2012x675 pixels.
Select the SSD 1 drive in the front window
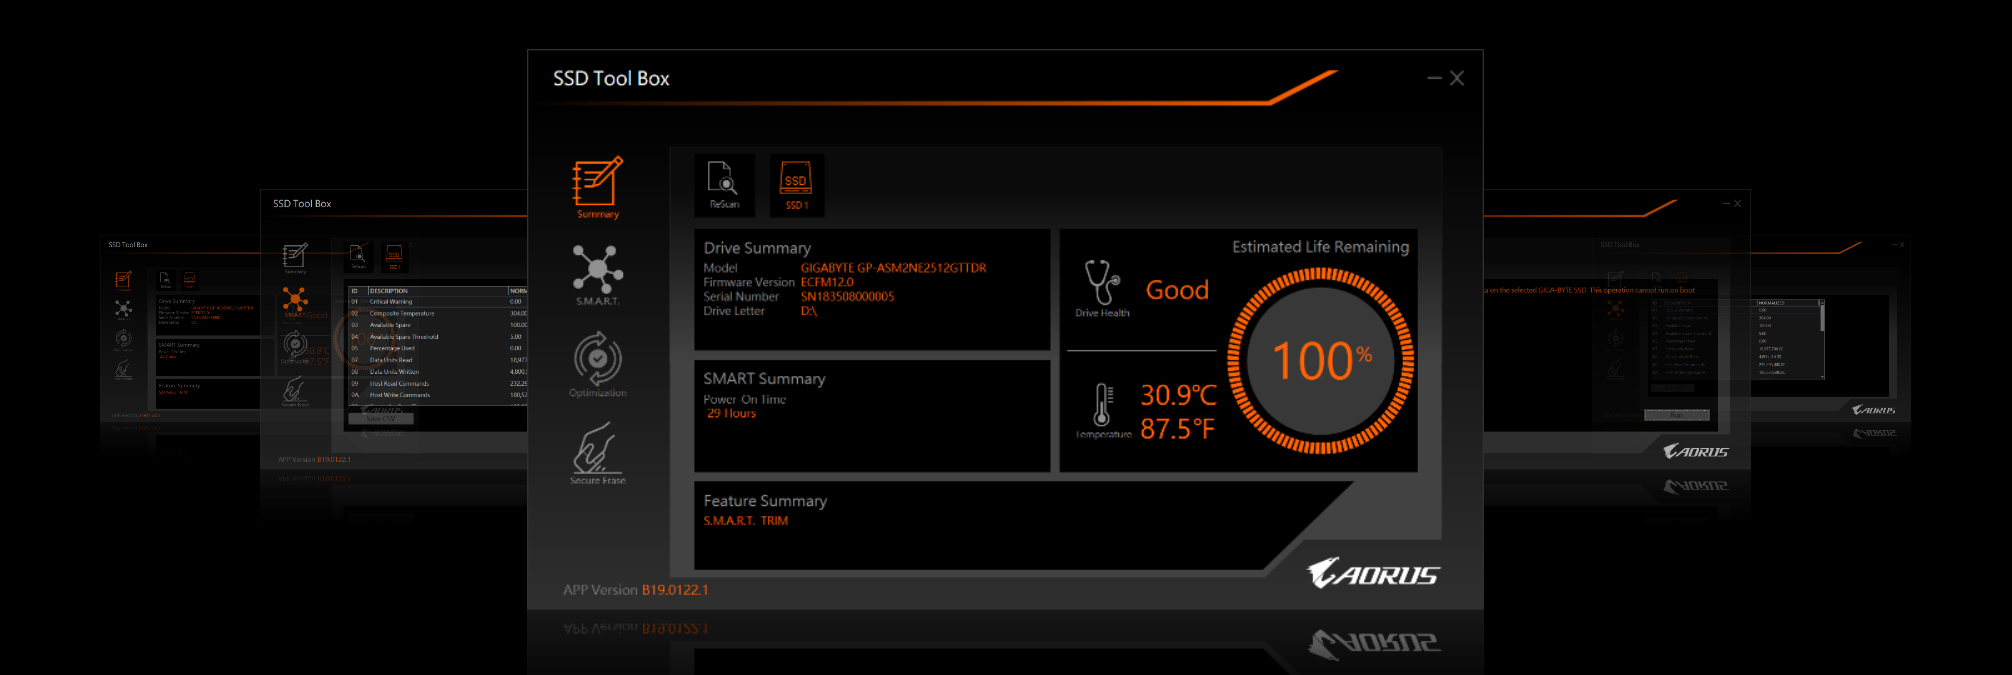coord(797,185)
